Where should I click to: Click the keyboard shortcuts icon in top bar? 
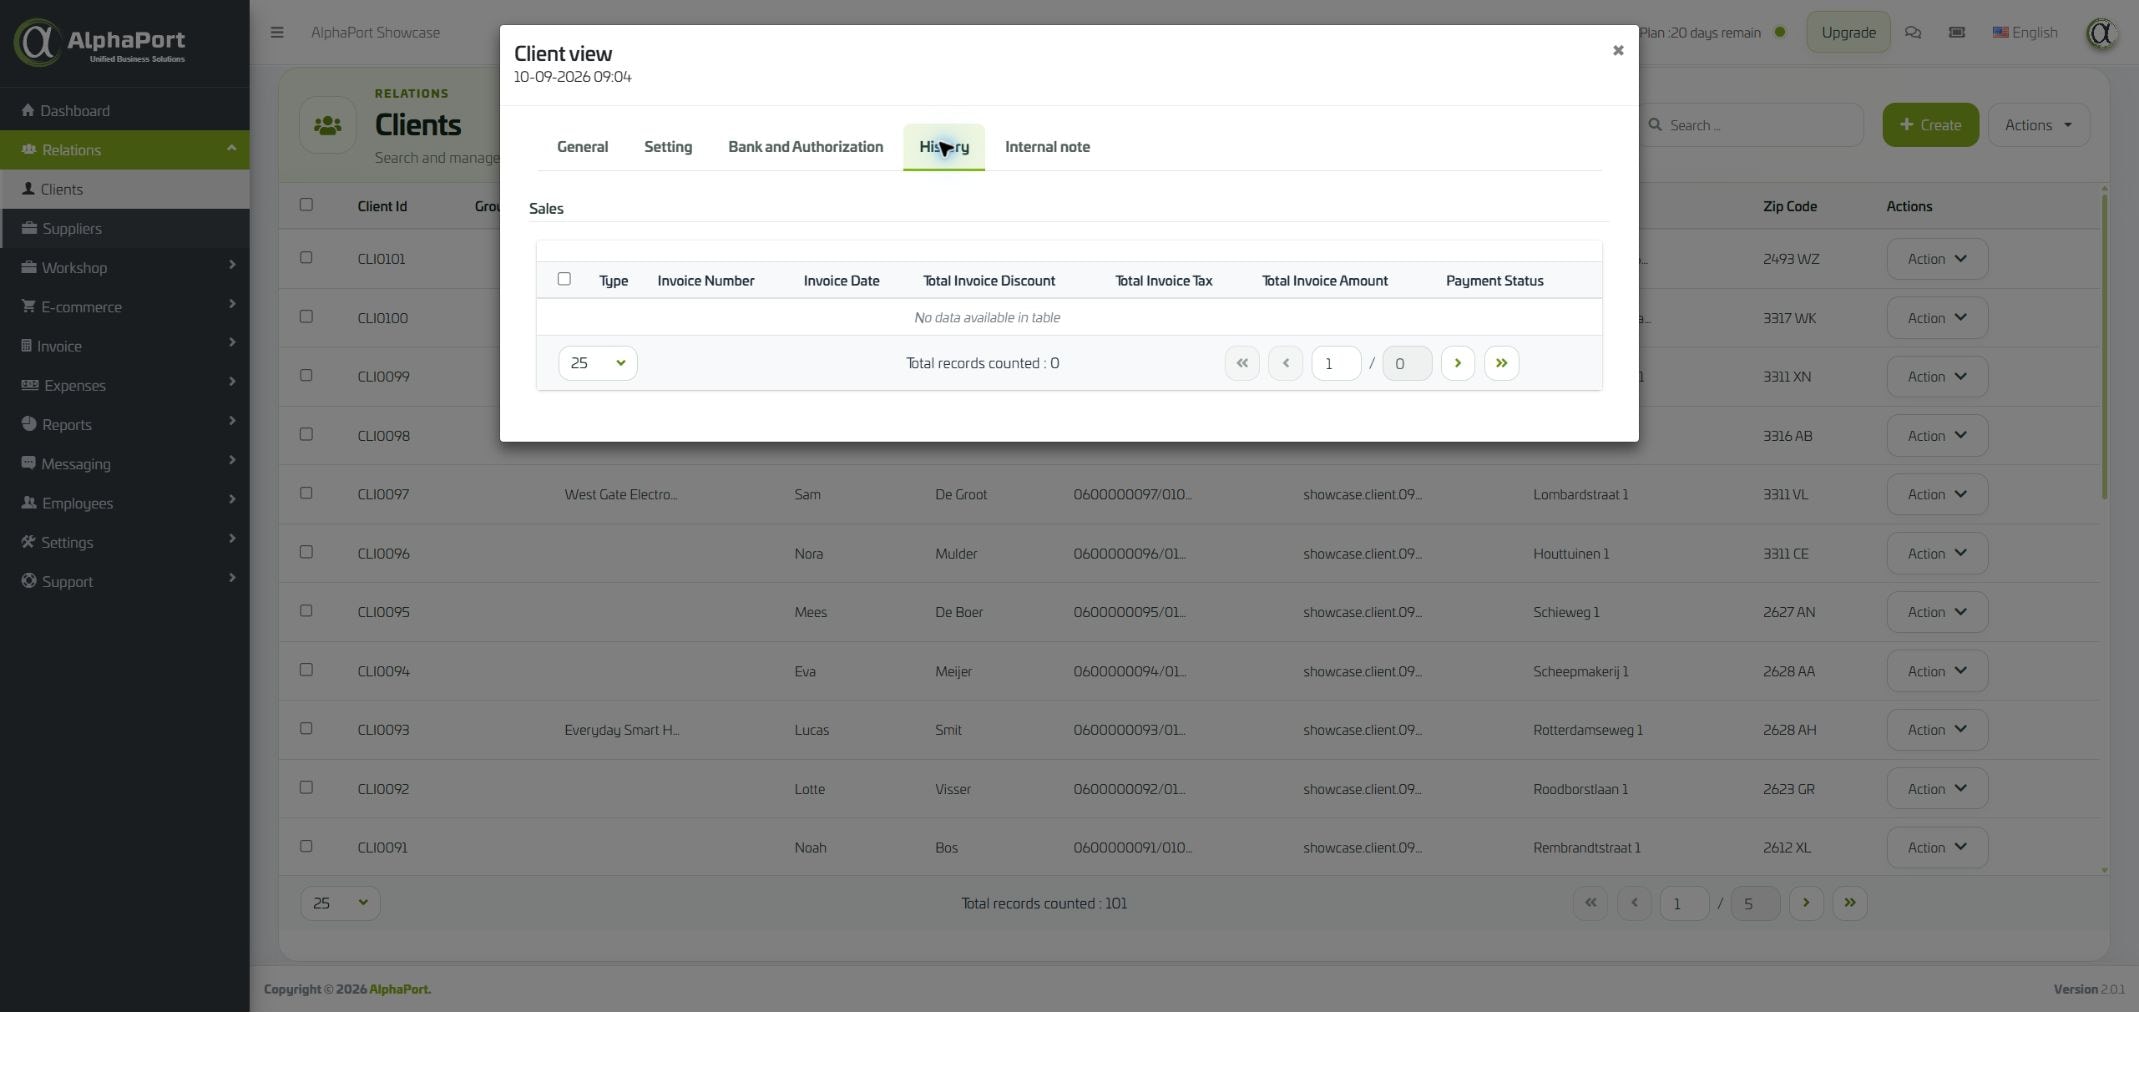(x=1957, y=32)
